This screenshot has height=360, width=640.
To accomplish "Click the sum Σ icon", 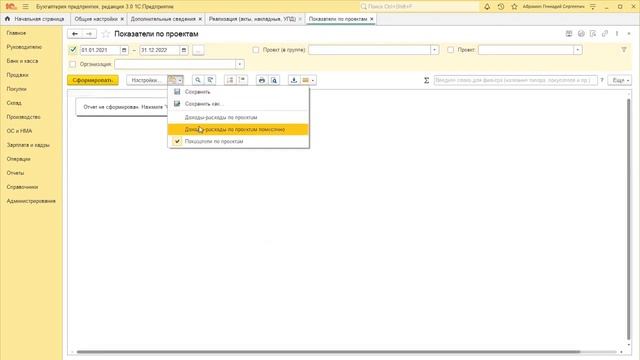I will (426, 80).
